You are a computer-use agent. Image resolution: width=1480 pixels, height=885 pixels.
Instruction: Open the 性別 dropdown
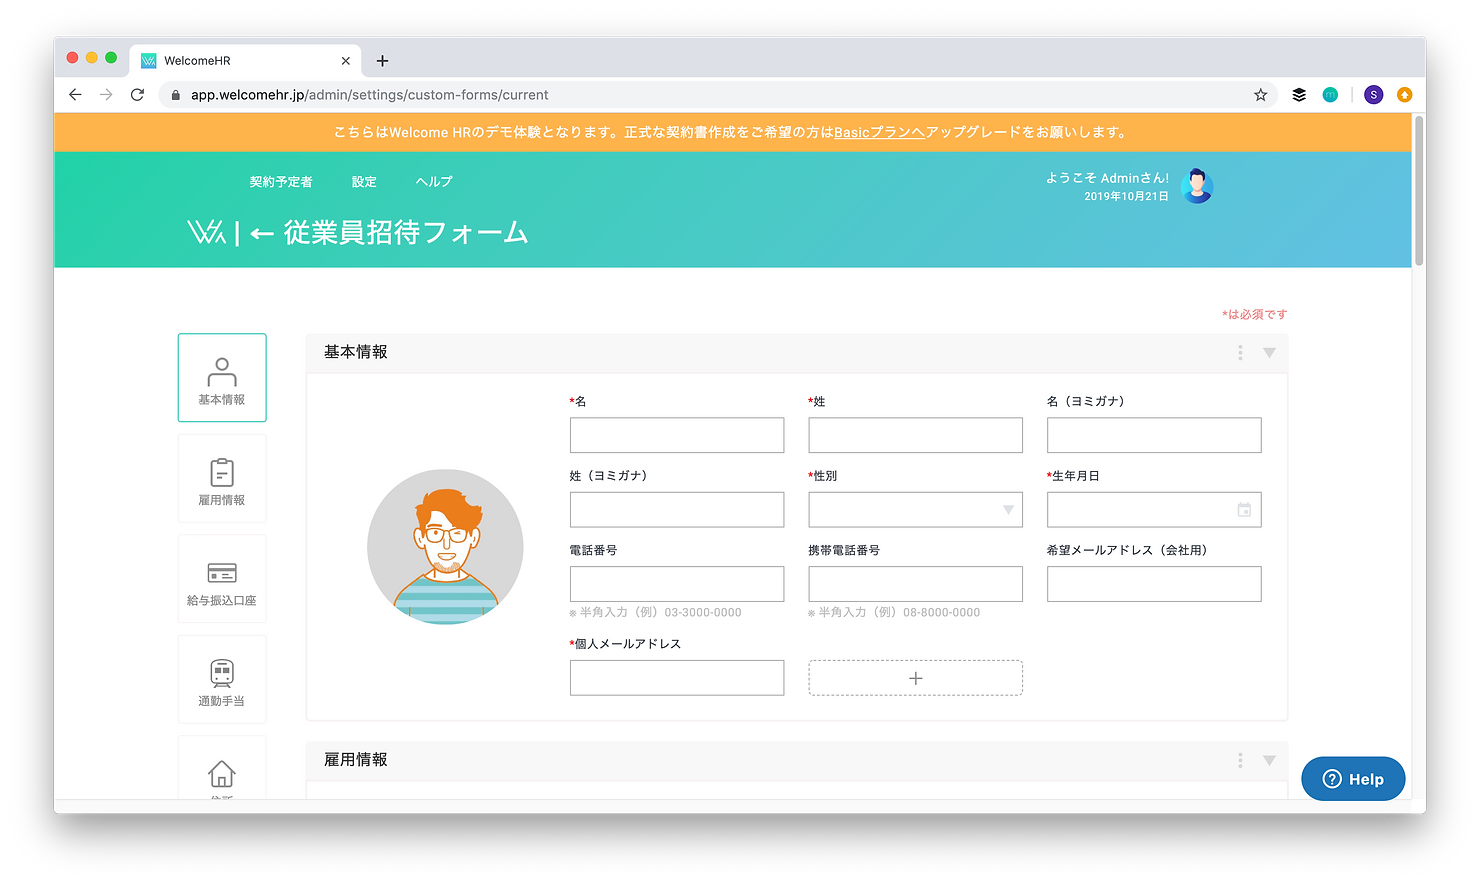916,510
